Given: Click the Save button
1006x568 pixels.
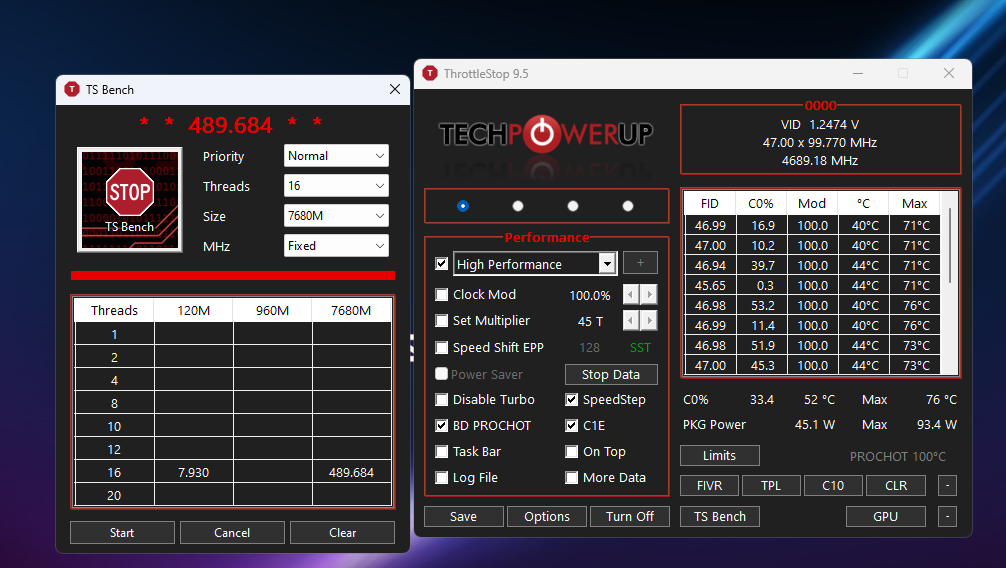Looking at the screenshot, I should pos(463,517).
